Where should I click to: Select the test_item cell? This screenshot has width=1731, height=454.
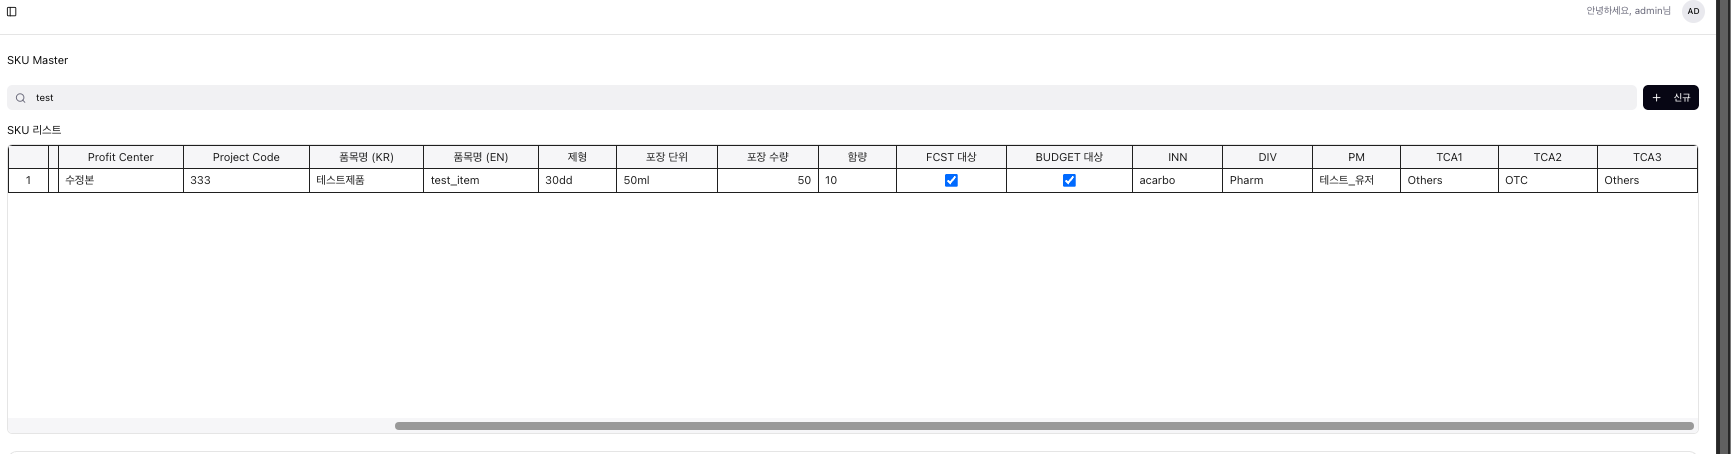click(x=480, y=181)
